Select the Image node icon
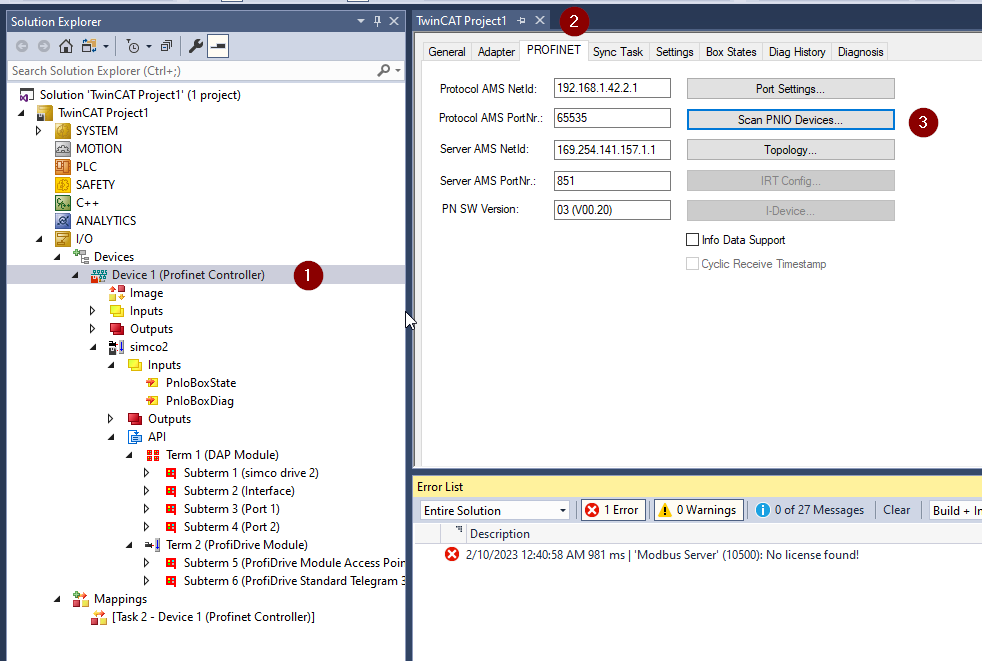The image size is (982, 661). point(117,293)
